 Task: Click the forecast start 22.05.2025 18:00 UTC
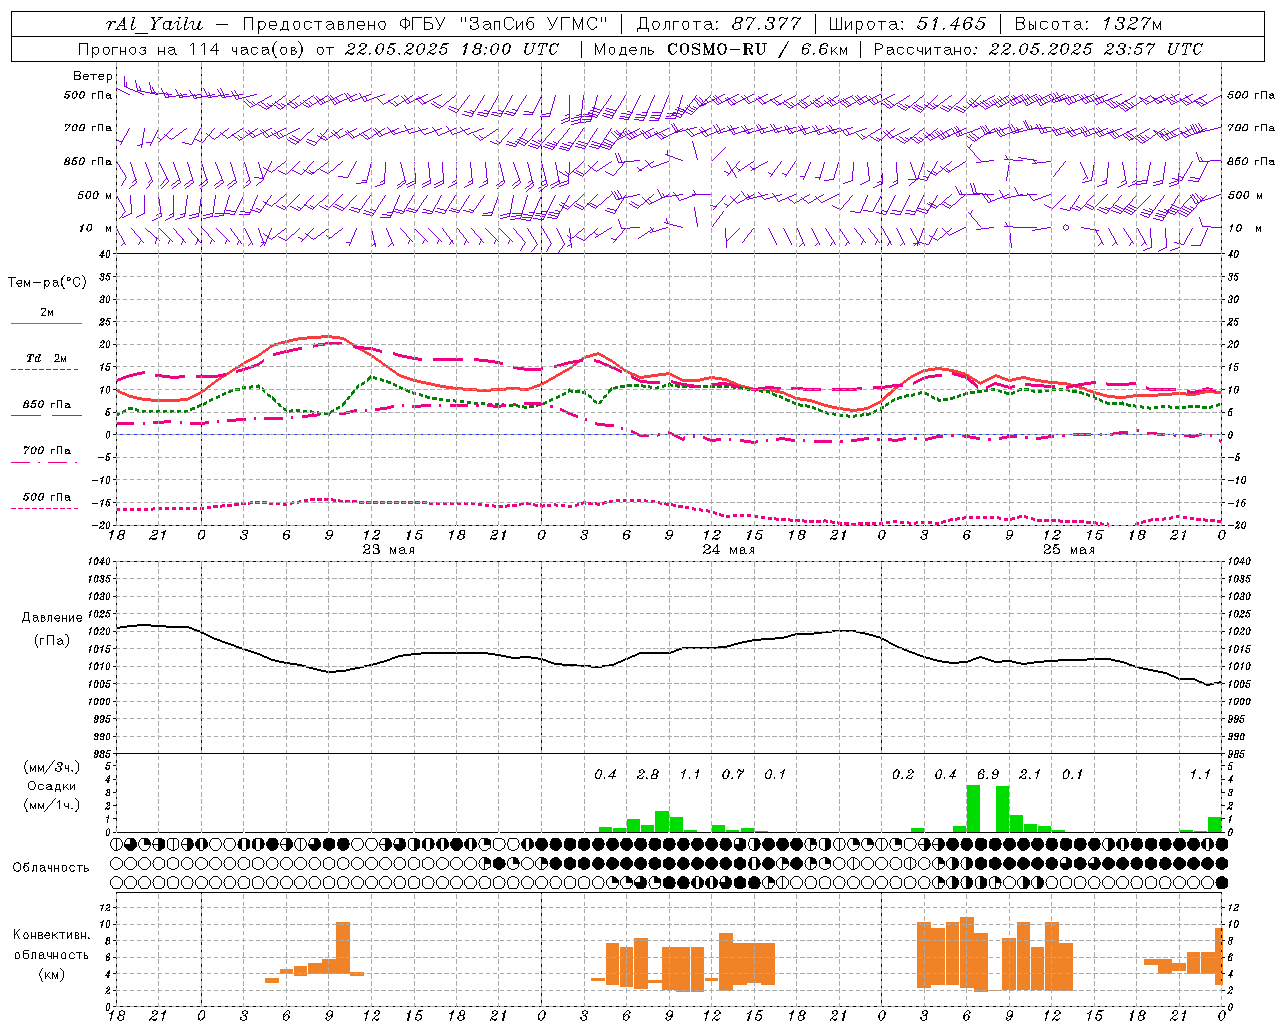451,49
